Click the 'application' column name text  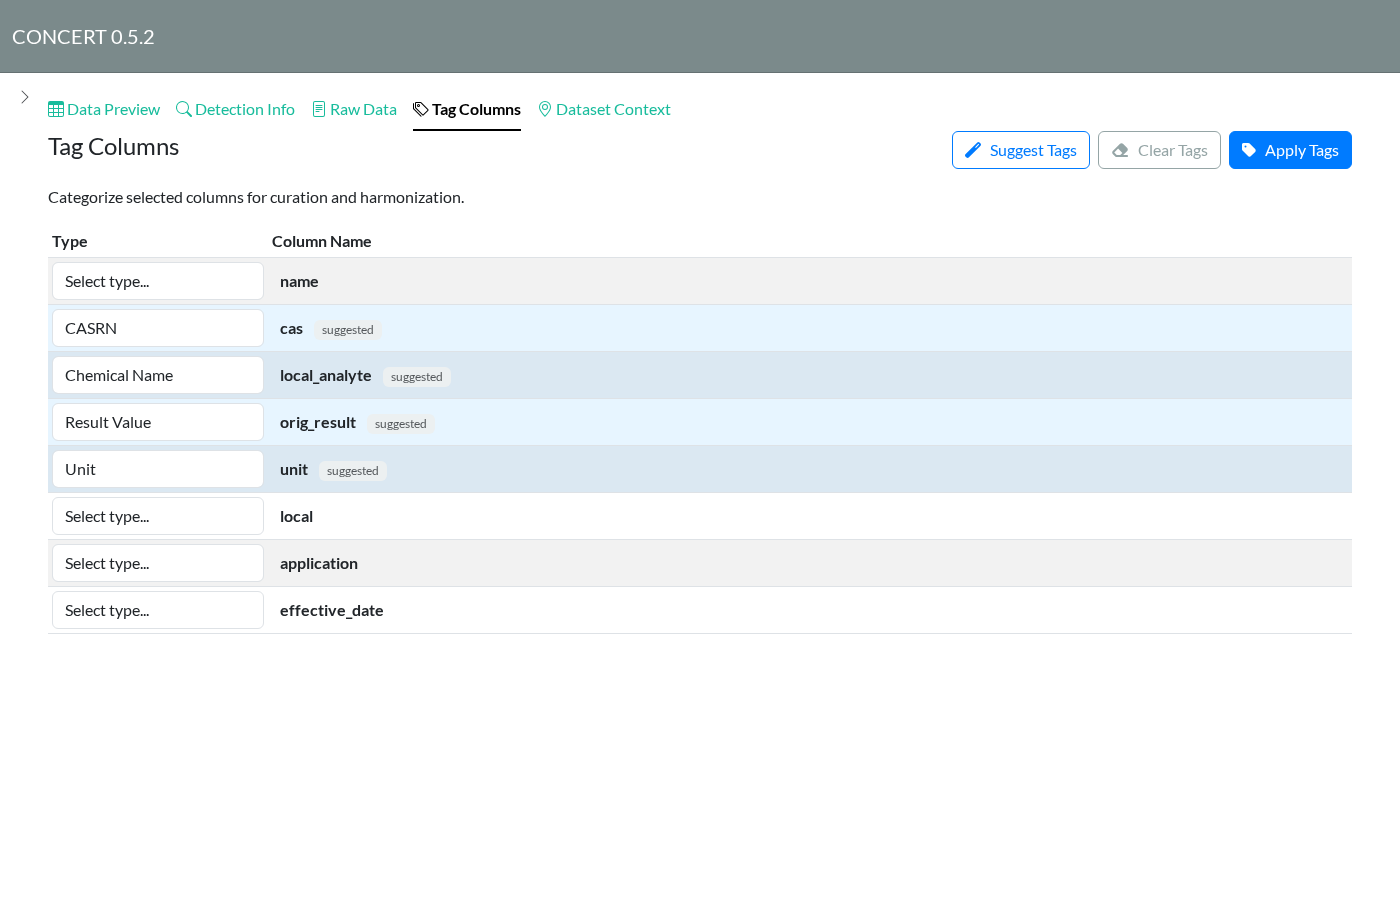(319, 564)
